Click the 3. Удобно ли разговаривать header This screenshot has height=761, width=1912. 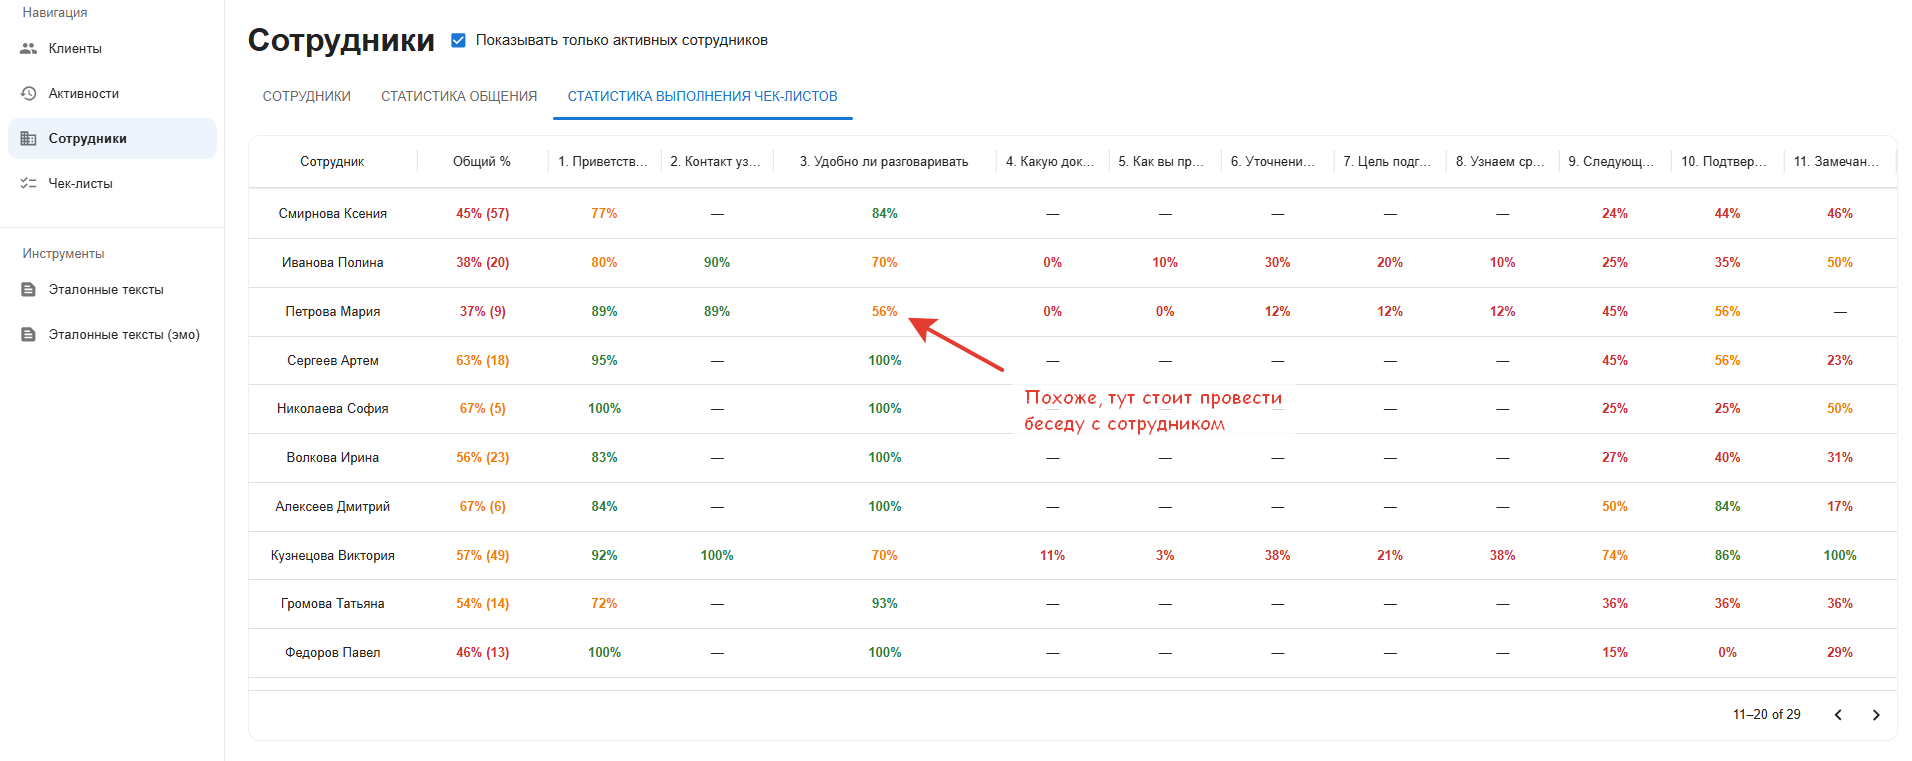[883, 161]
